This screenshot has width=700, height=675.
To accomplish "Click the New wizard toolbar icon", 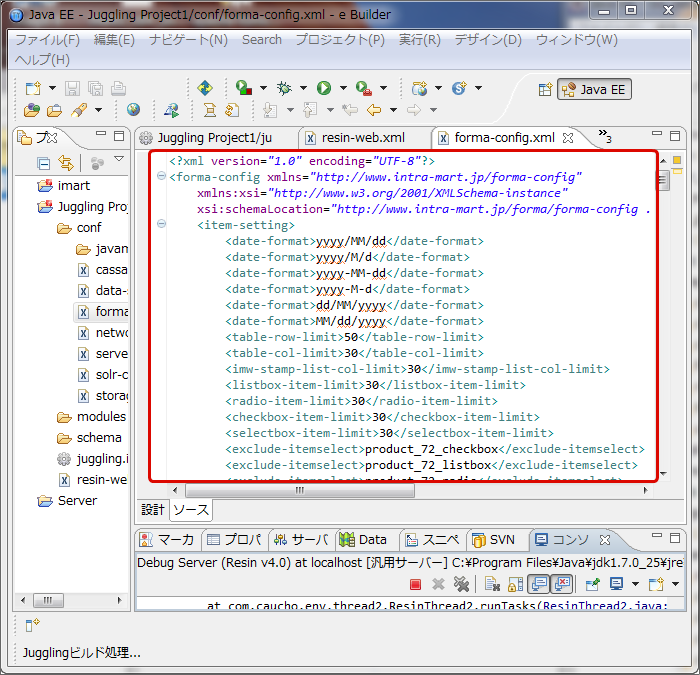I will (x=33, y=88).
